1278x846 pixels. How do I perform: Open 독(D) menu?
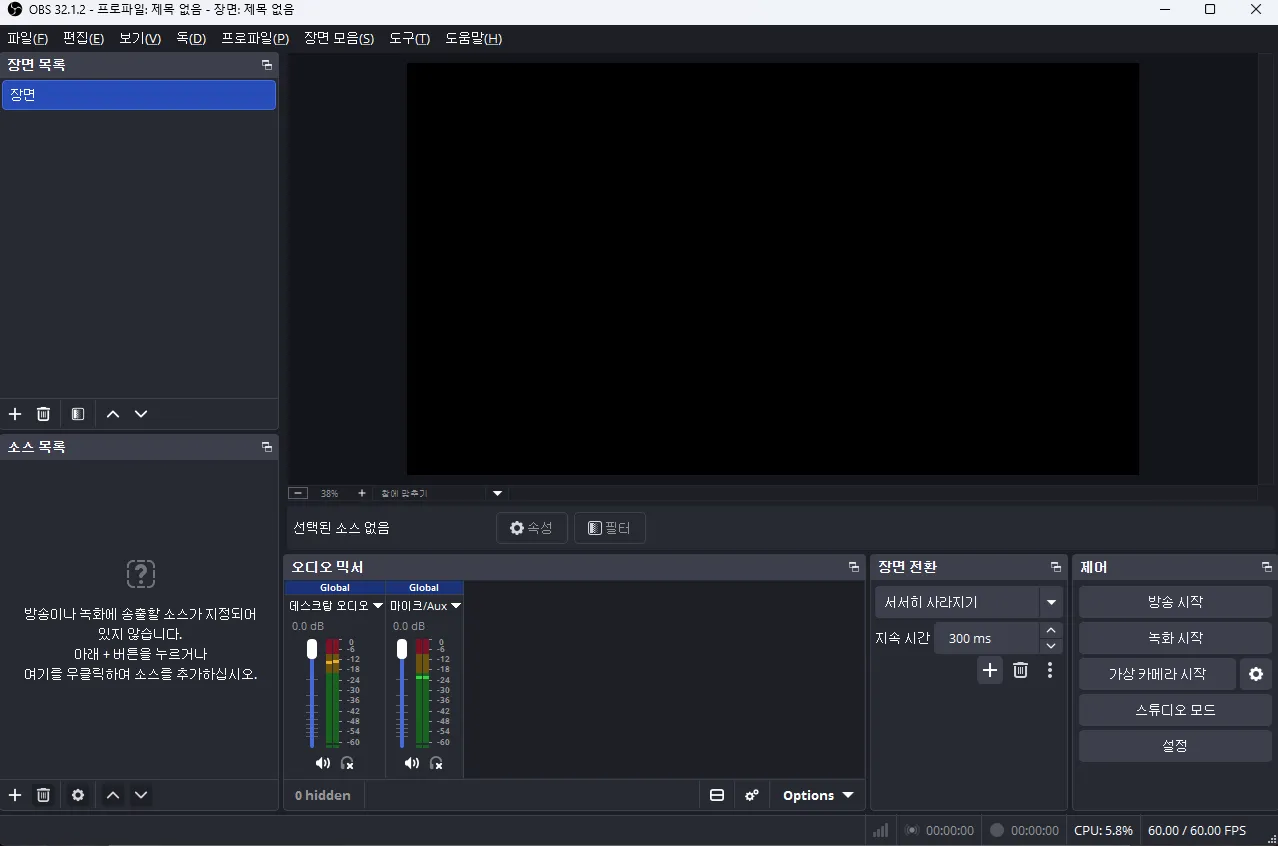click(191, 38)
